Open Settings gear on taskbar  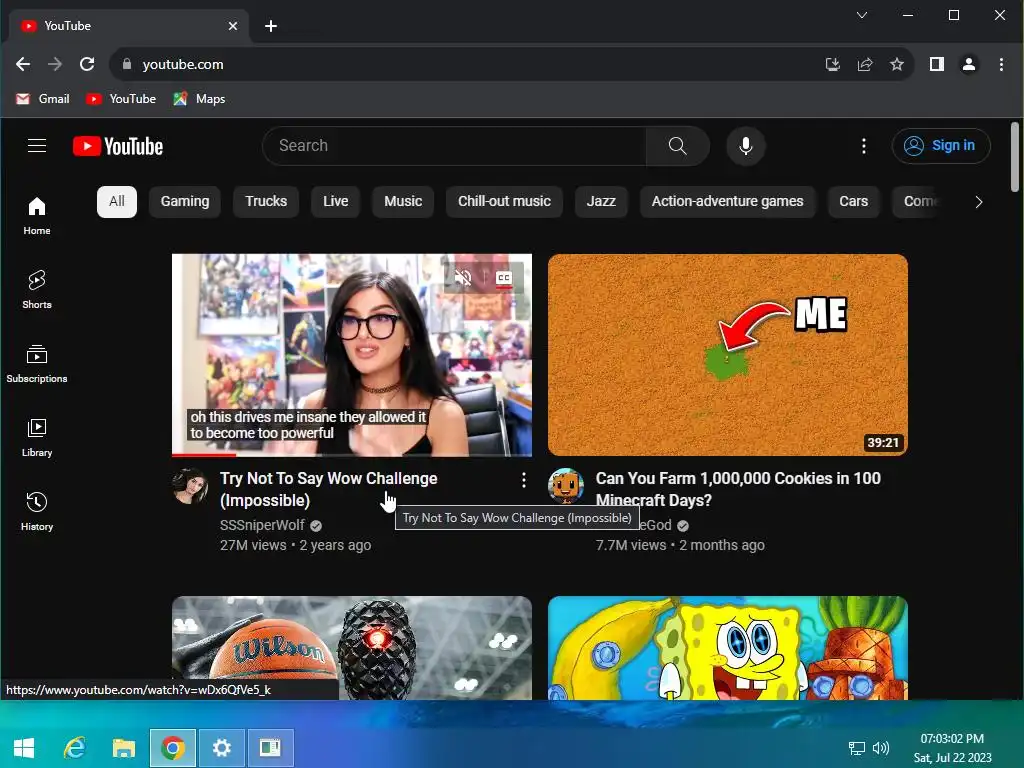pos(221,747)
